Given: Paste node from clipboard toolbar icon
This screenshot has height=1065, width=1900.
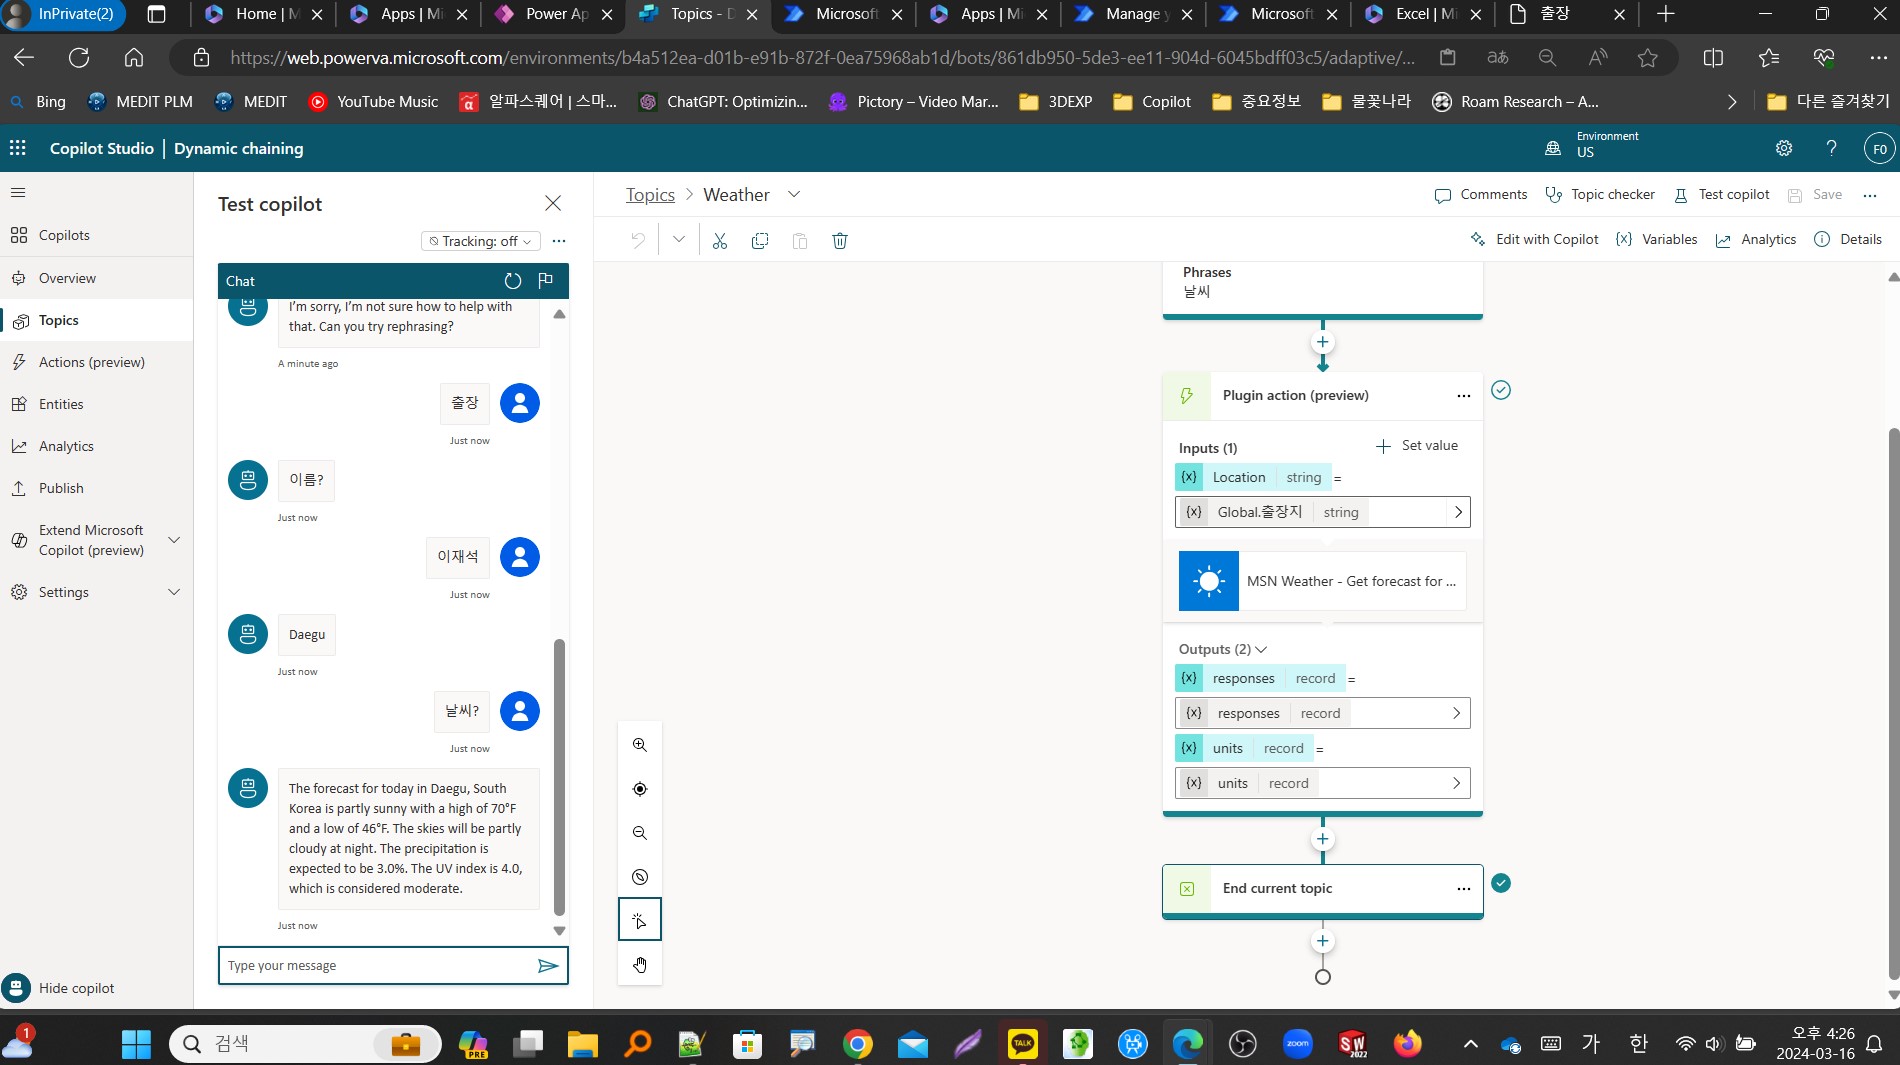Looking at the screenshot, I should coord(799,240).
